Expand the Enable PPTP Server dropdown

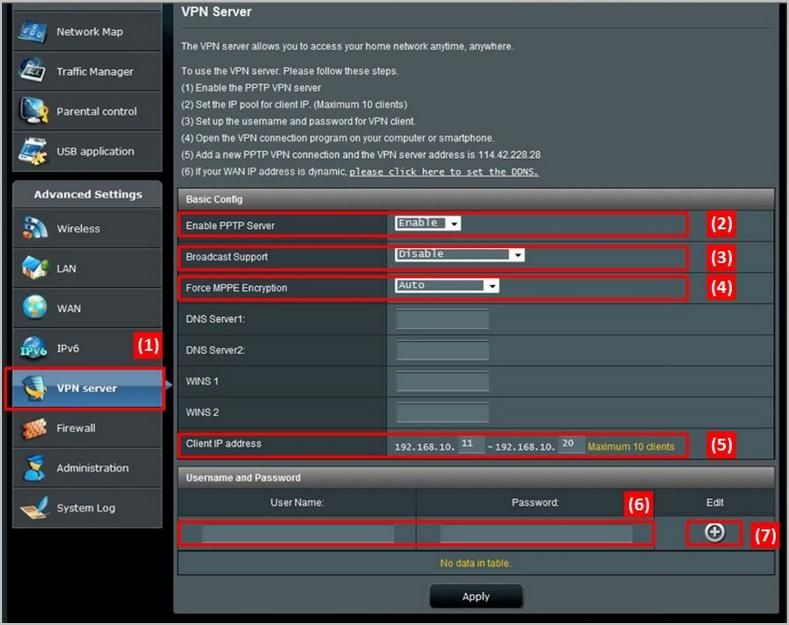tap(428, 223)
